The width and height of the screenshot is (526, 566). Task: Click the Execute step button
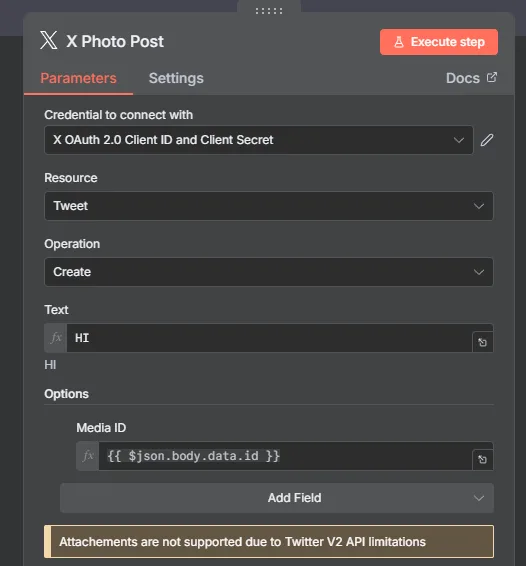click(x=439, y=42)
